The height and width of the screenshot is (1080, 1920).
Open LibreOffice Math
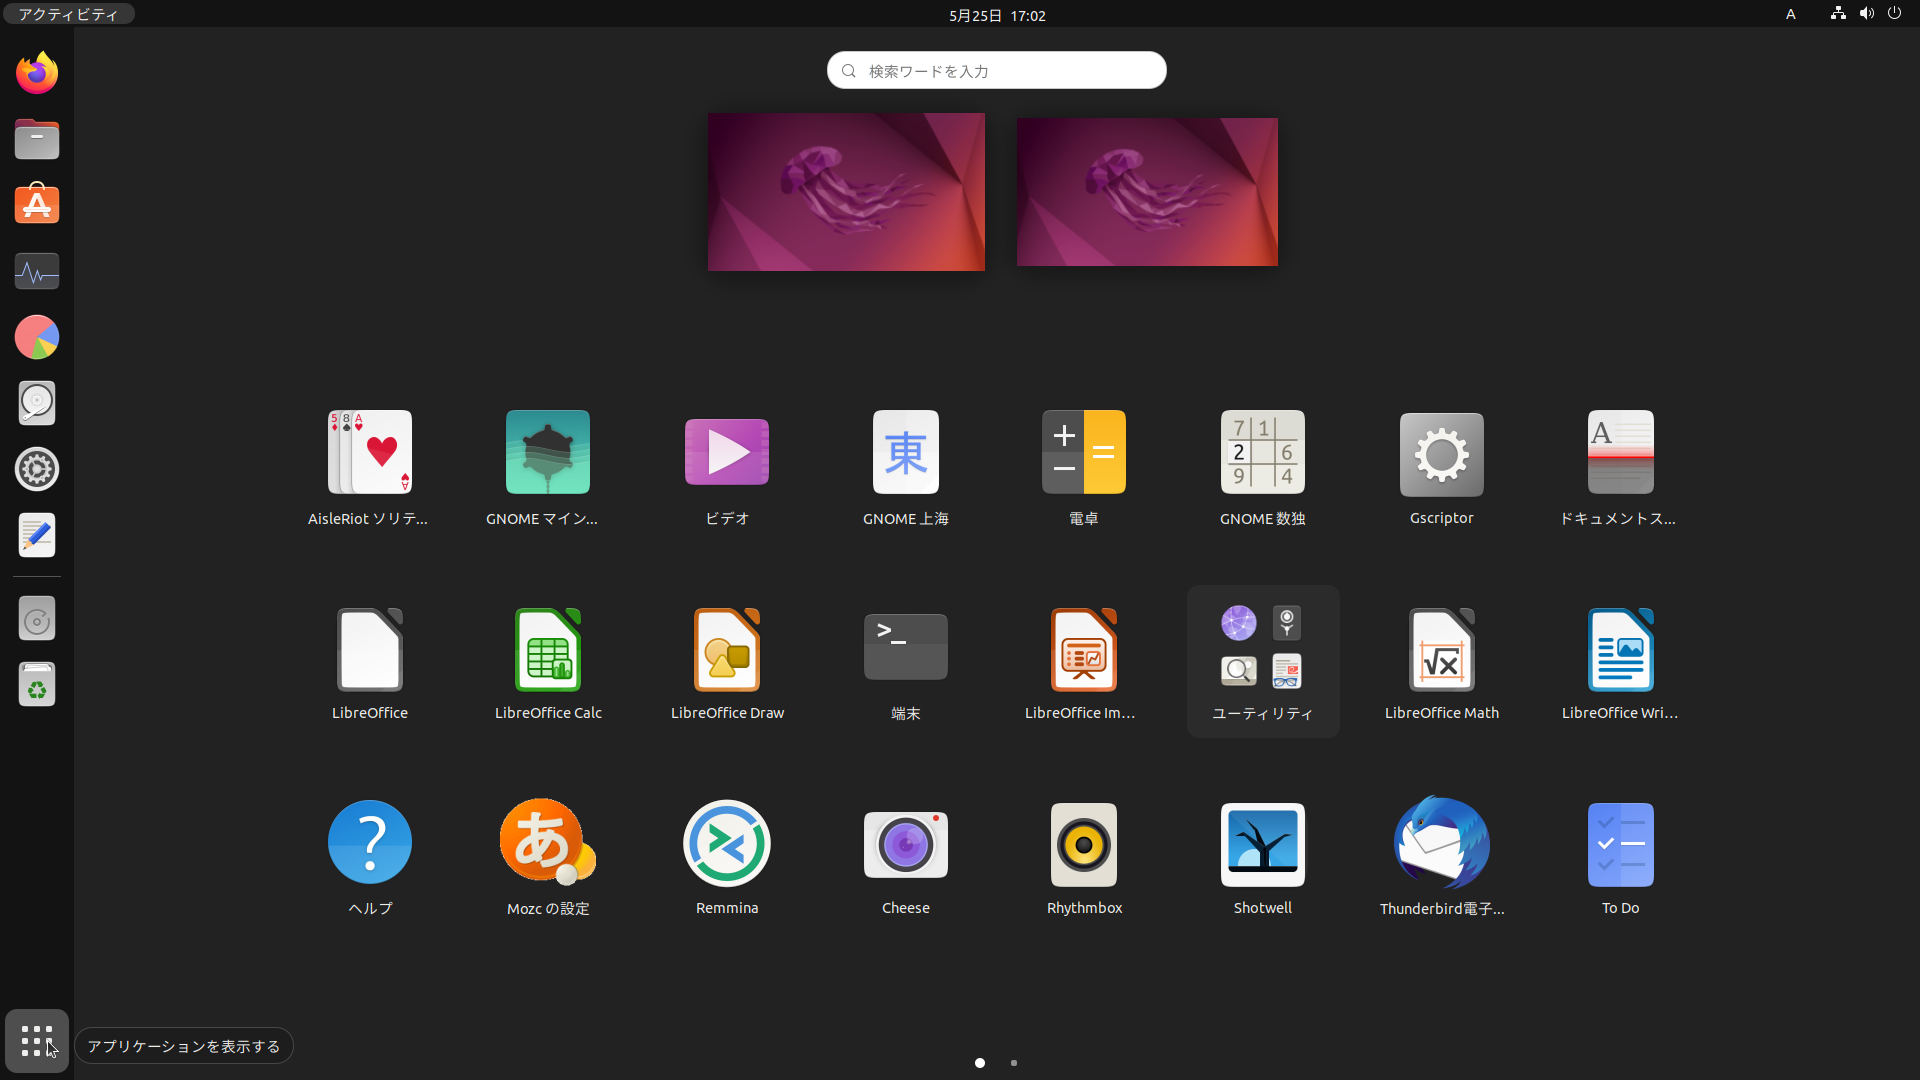tap(1441, 650)
